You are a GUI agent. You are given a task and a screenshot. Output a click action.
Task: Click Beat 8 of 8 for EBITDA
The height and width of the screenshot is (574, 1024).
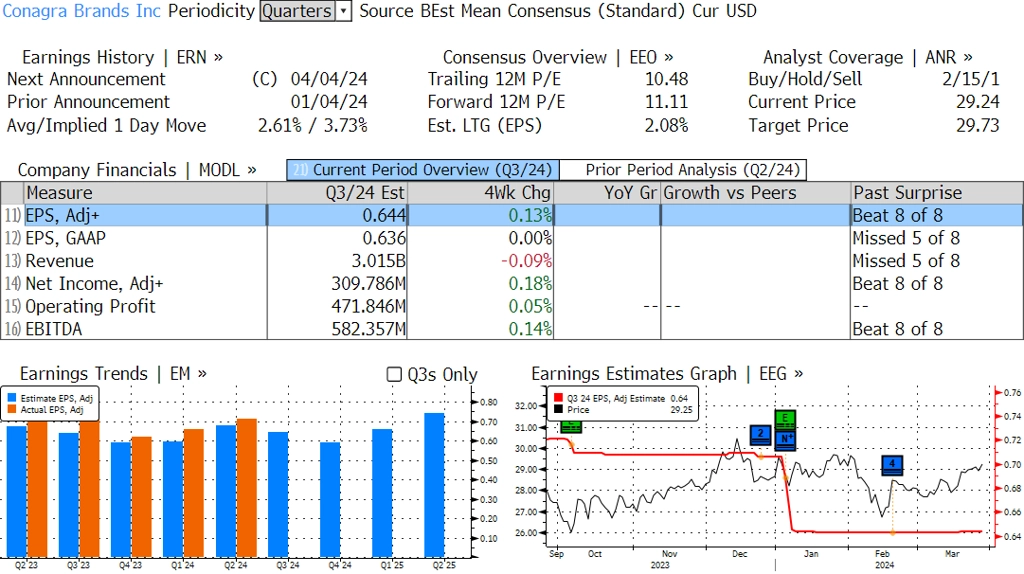point(898,329)
